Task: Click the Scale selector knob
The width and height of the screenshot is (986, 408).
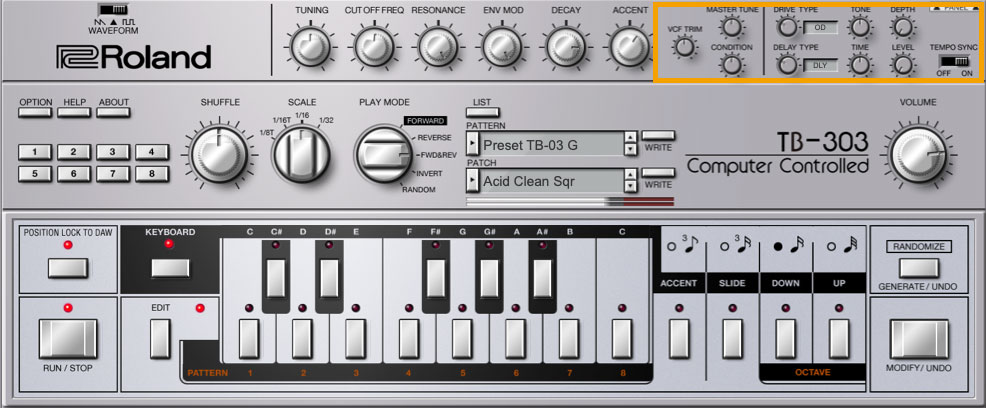Action: [301, 154]
